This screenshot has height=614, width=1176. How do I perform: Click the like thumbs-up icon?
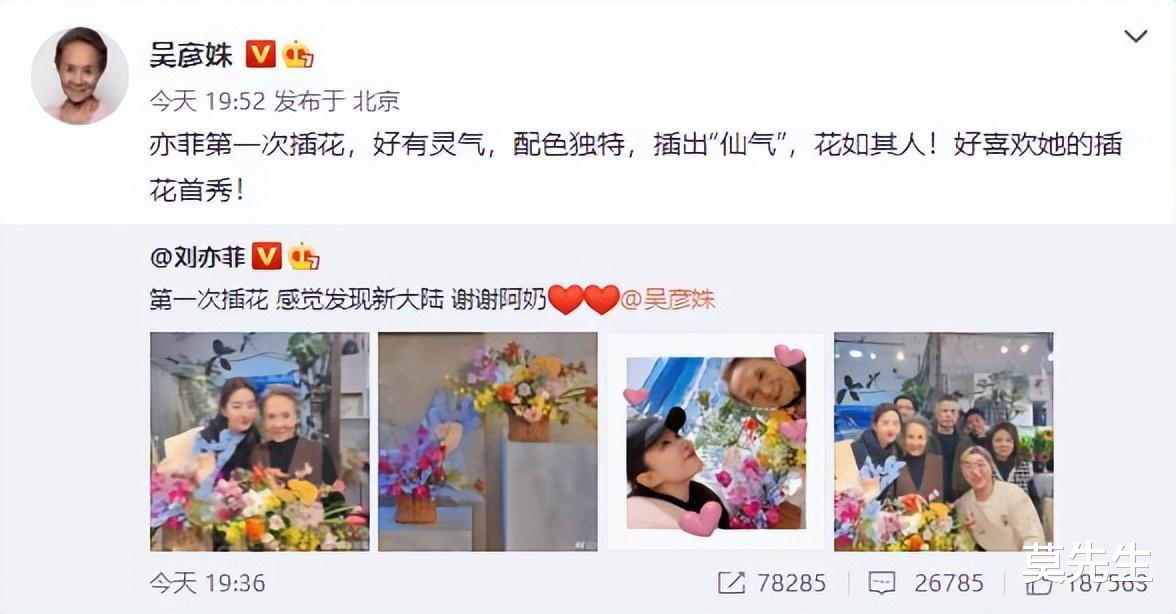tap(1039, 583)
